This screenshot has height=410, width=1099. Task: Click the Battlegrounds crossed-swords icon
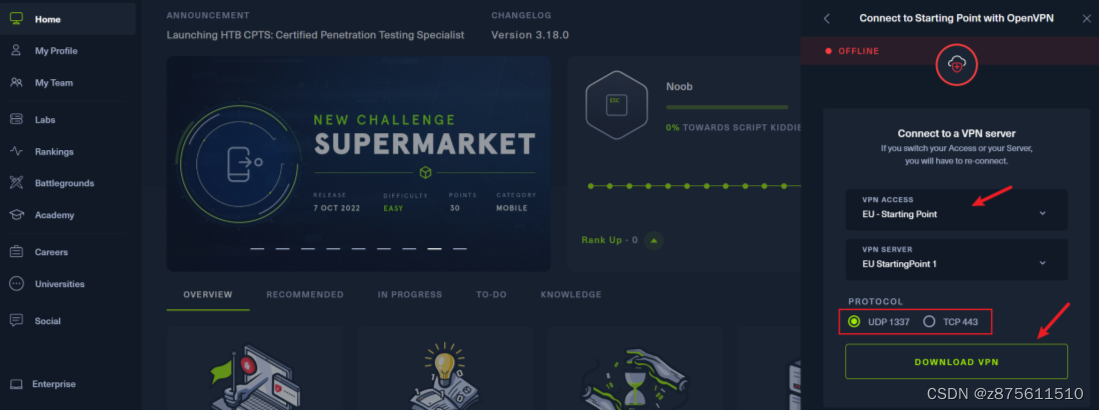pos(16,183)
